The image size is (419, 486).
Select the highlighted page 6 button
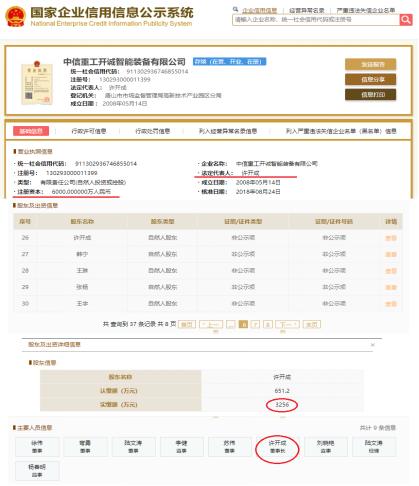click(244, 324)
